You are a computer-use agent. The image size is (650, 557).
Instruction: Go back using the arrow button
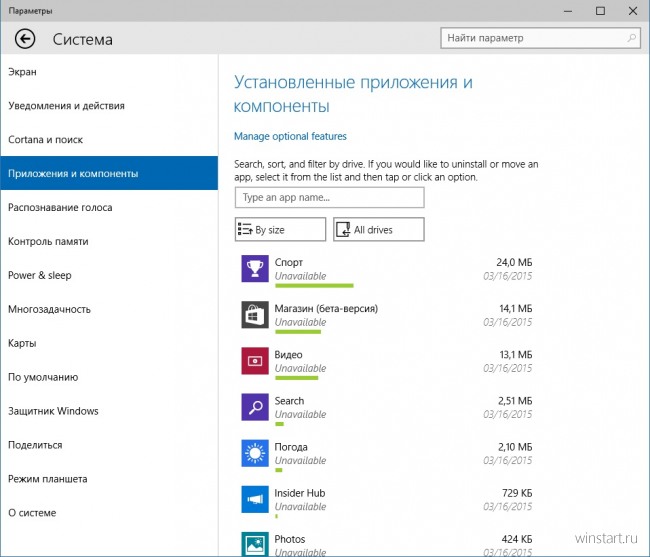tap(25, 39)
